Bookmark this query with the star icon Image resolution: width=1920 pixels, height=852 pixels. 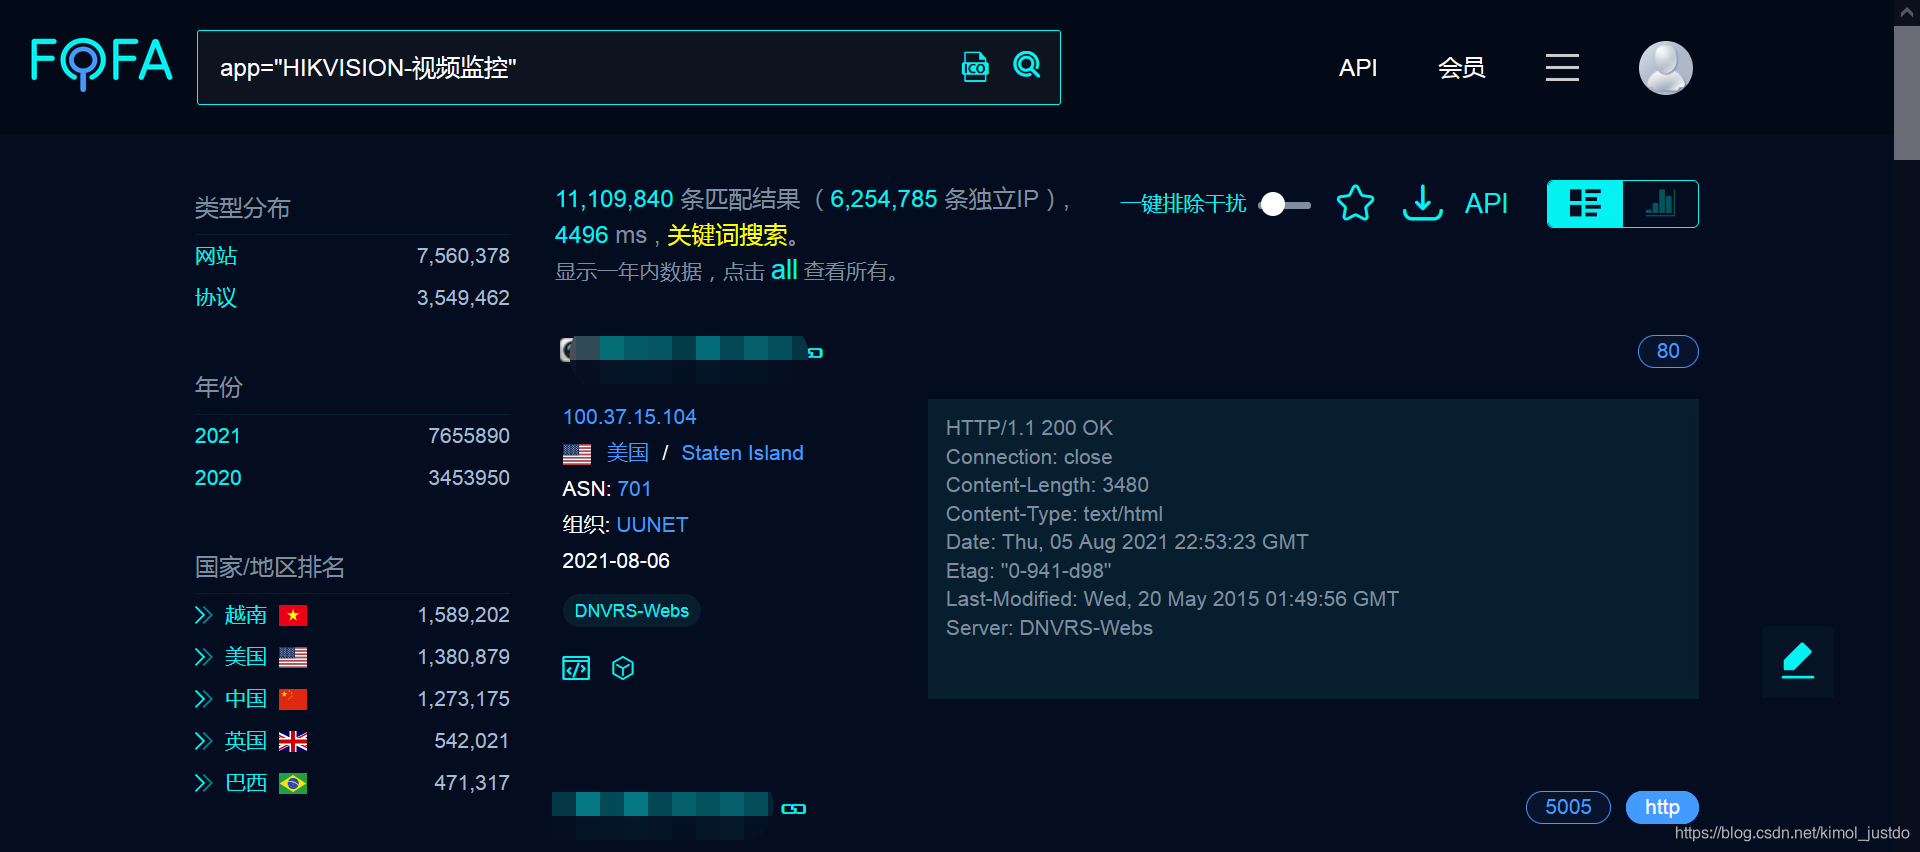pyautogui.click(x=1355, y=203)
